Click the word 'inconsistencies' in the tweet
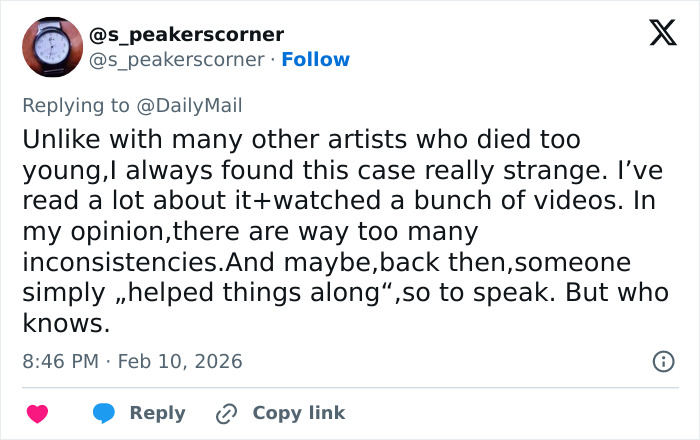Screen dimensions: 700x440 coord(120,263)
